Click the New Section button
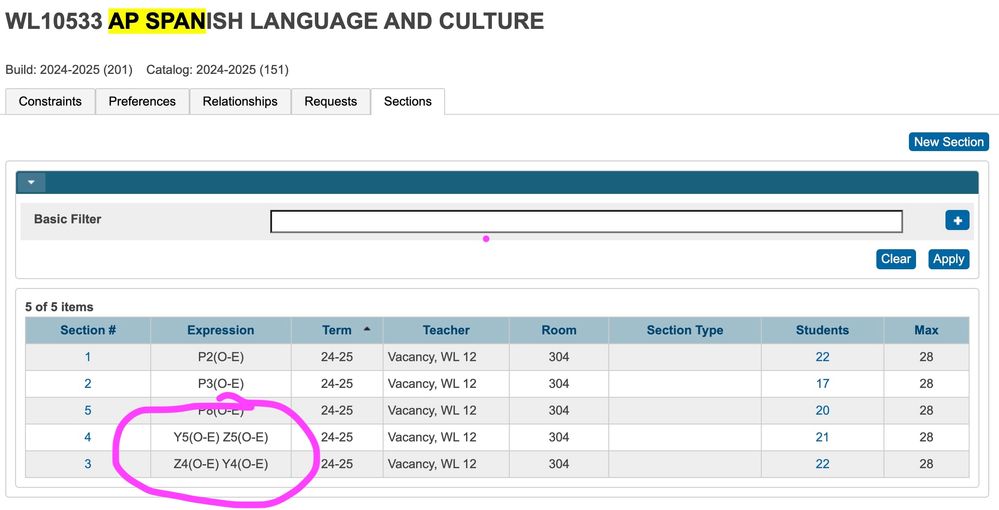 pyautogui.click(x=948, y=142)
